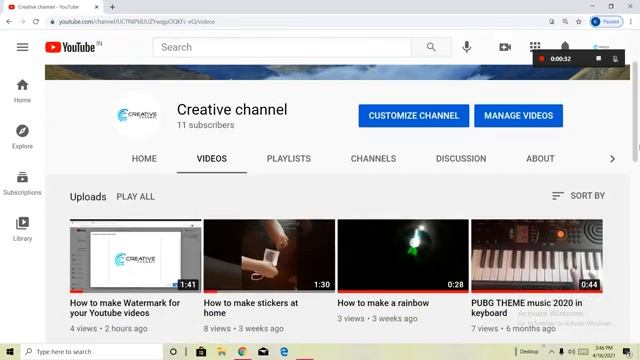Switch to the CHANNELS tab
640x360 pixels.
[x=373, y=159]
